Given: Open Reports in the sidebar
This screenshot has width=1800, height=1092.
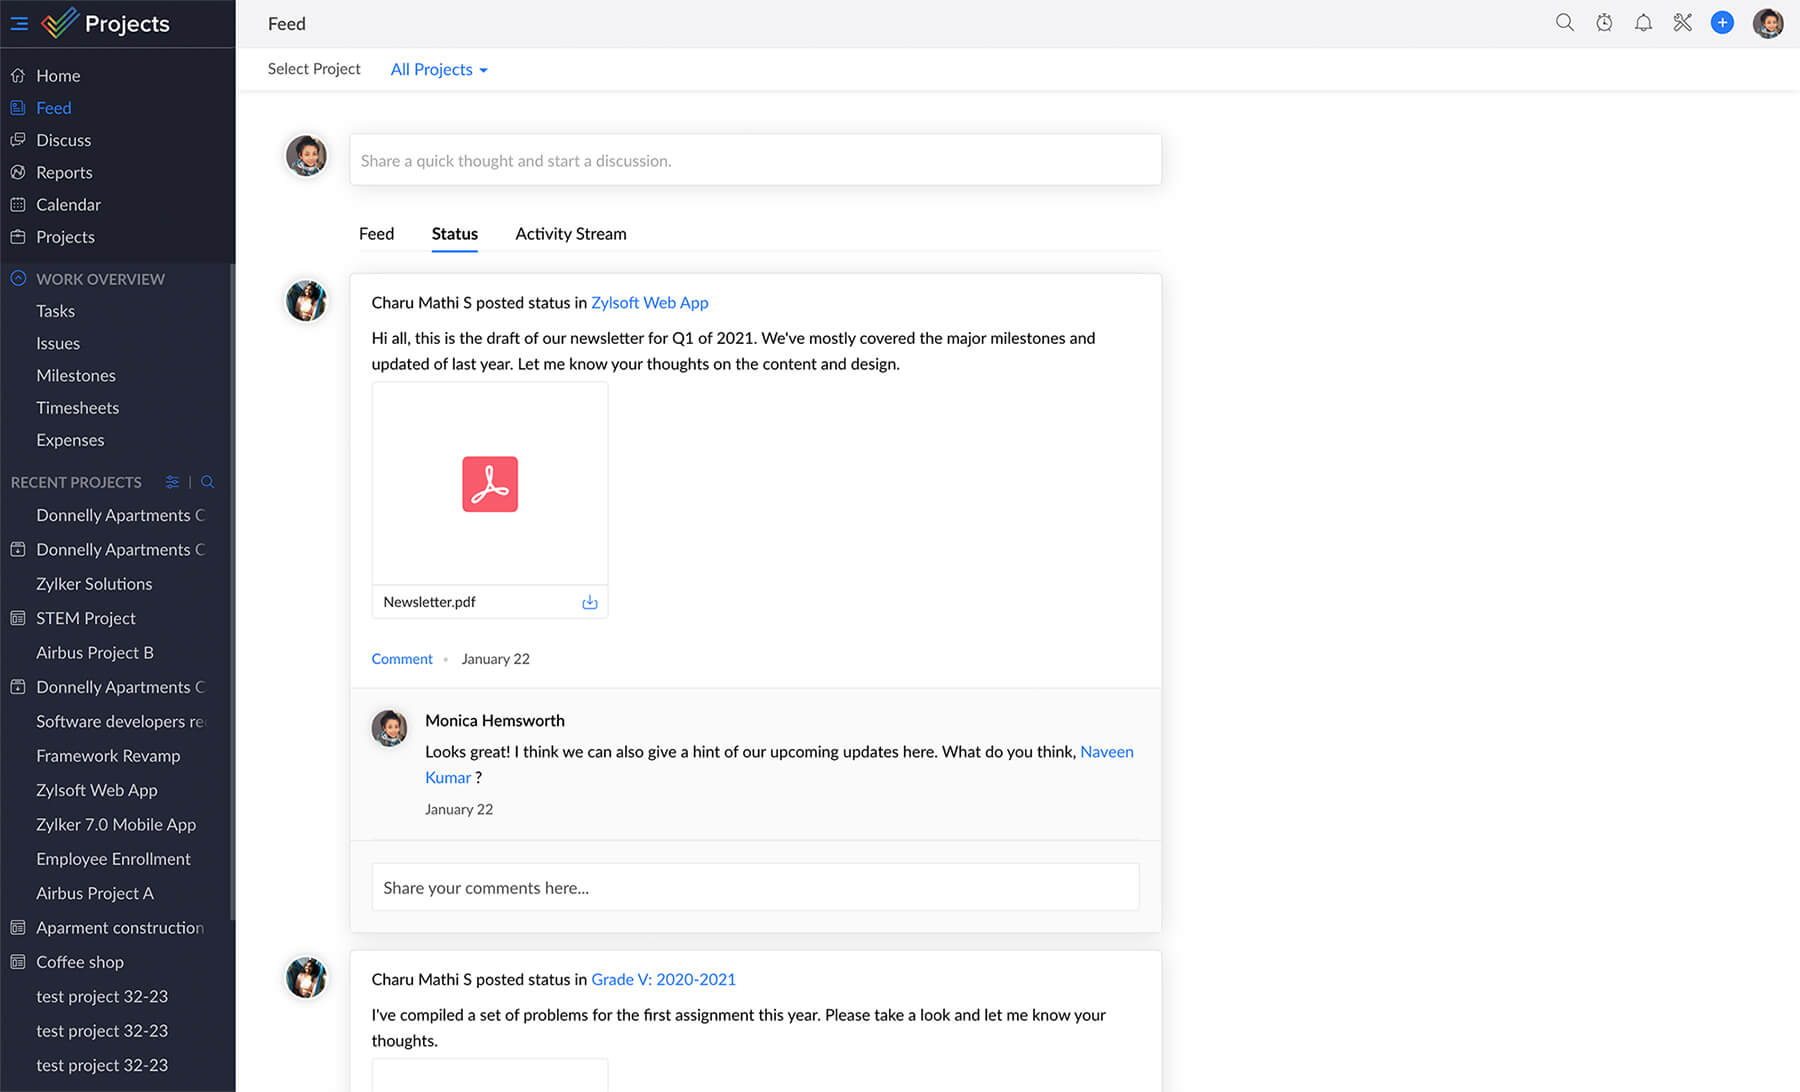Looking at the screenshot, I should click(64, 172).
